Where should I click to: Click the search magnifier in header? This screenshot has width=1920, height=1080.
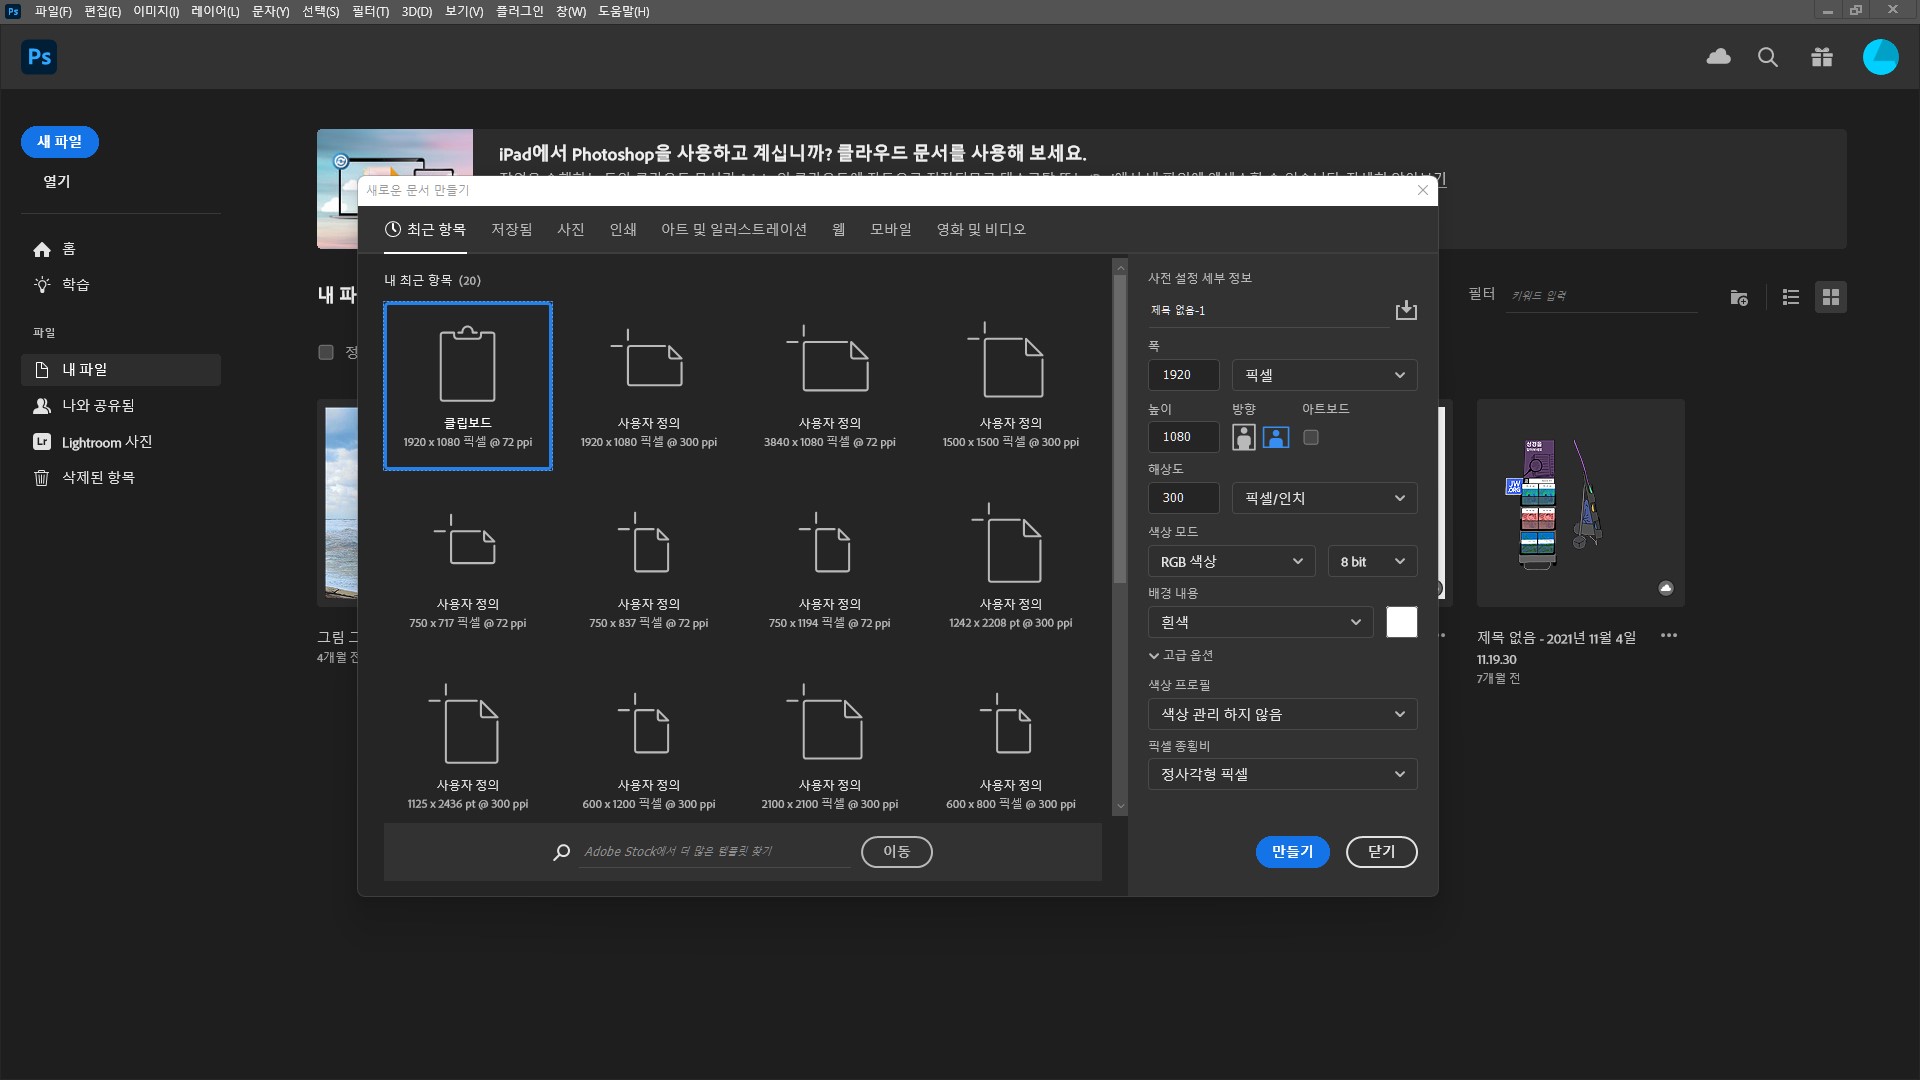click(1768, 57)
